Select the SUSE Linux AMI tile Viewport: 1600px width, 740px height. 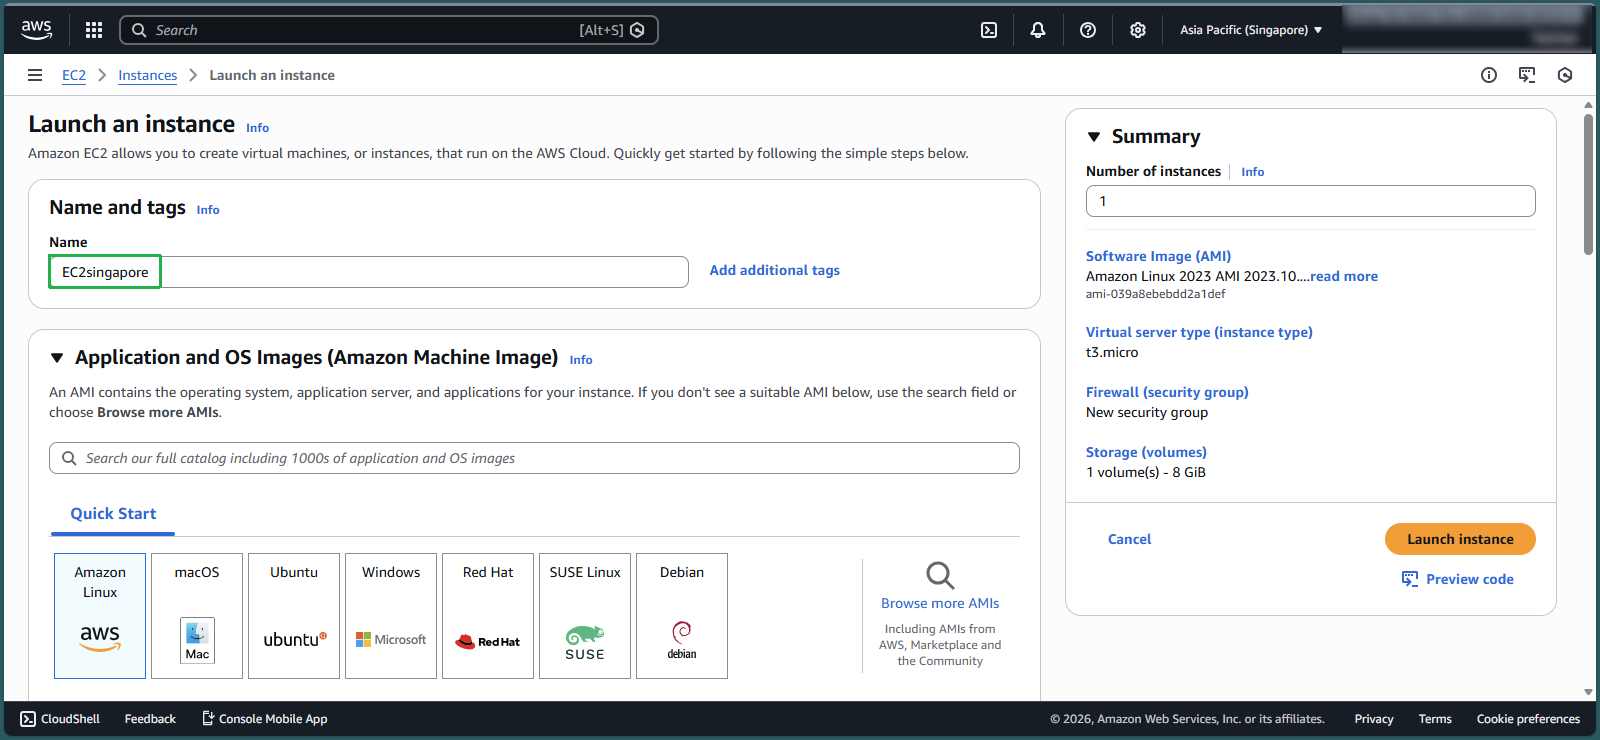pos(585,616)
